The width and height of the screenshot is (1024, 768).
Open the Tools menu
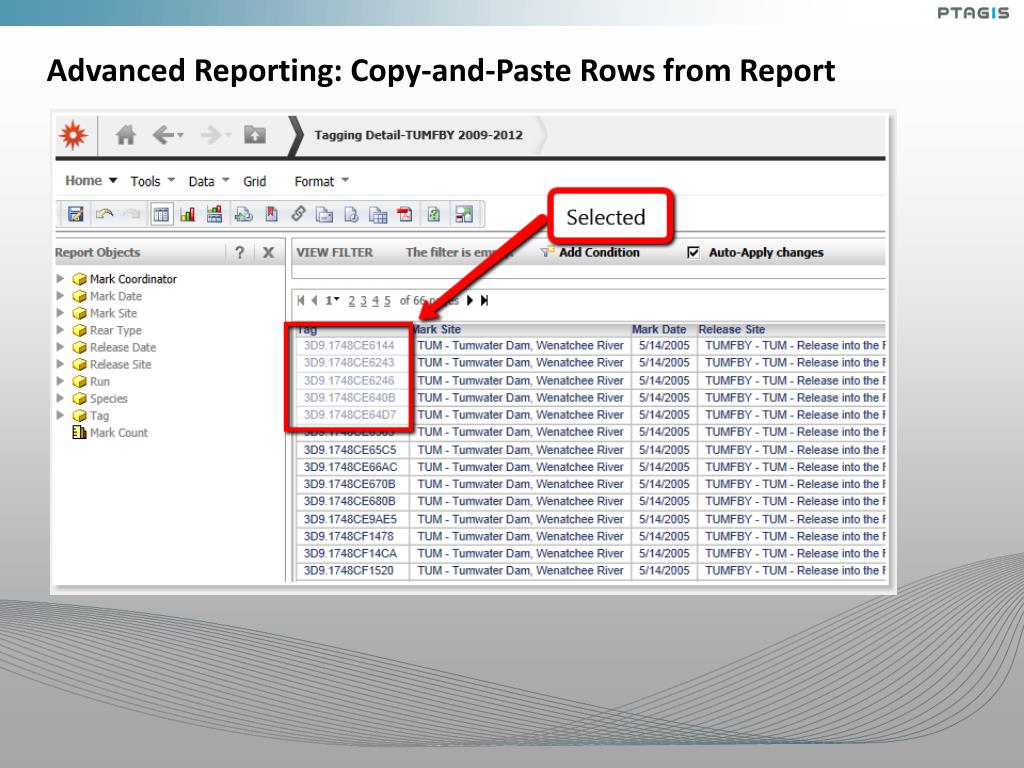(x=152, y=182)
